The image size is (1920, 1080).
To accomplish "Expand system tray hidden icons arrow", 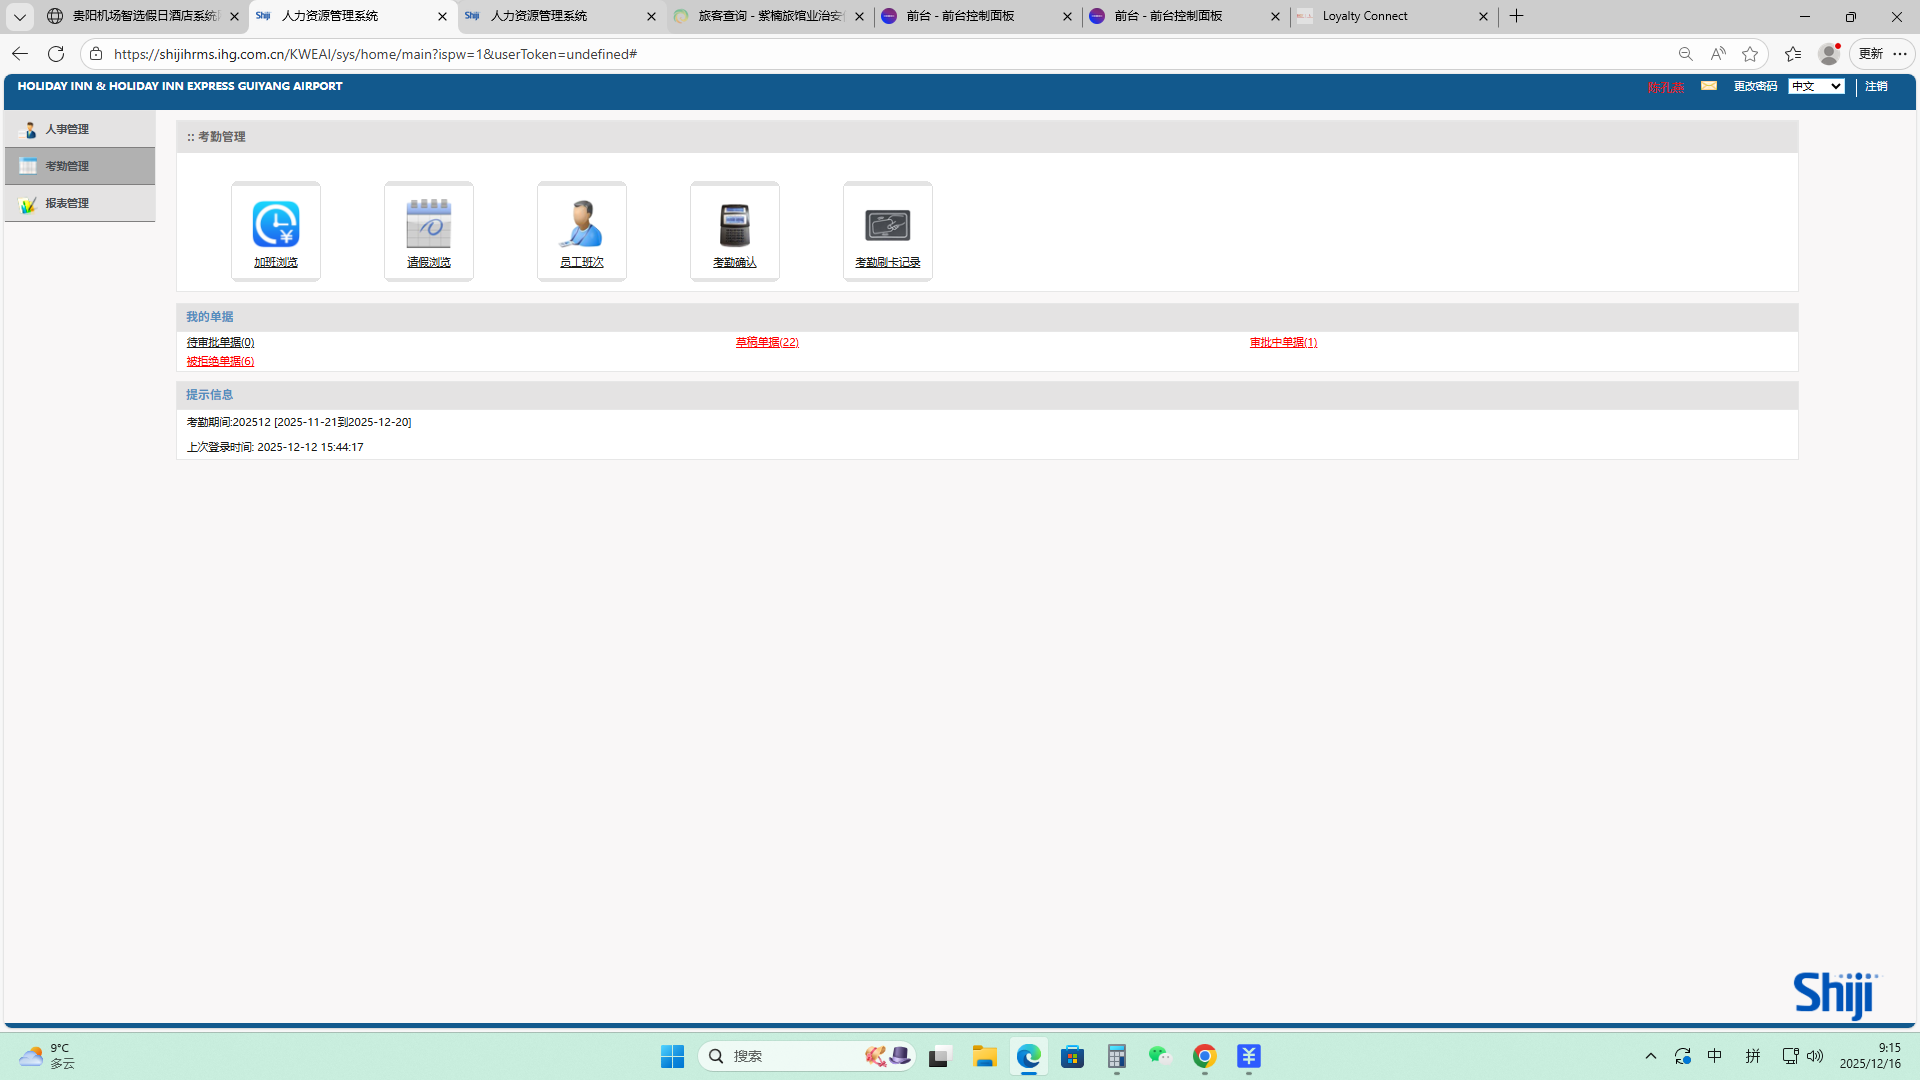I will click(1651, 1056).
